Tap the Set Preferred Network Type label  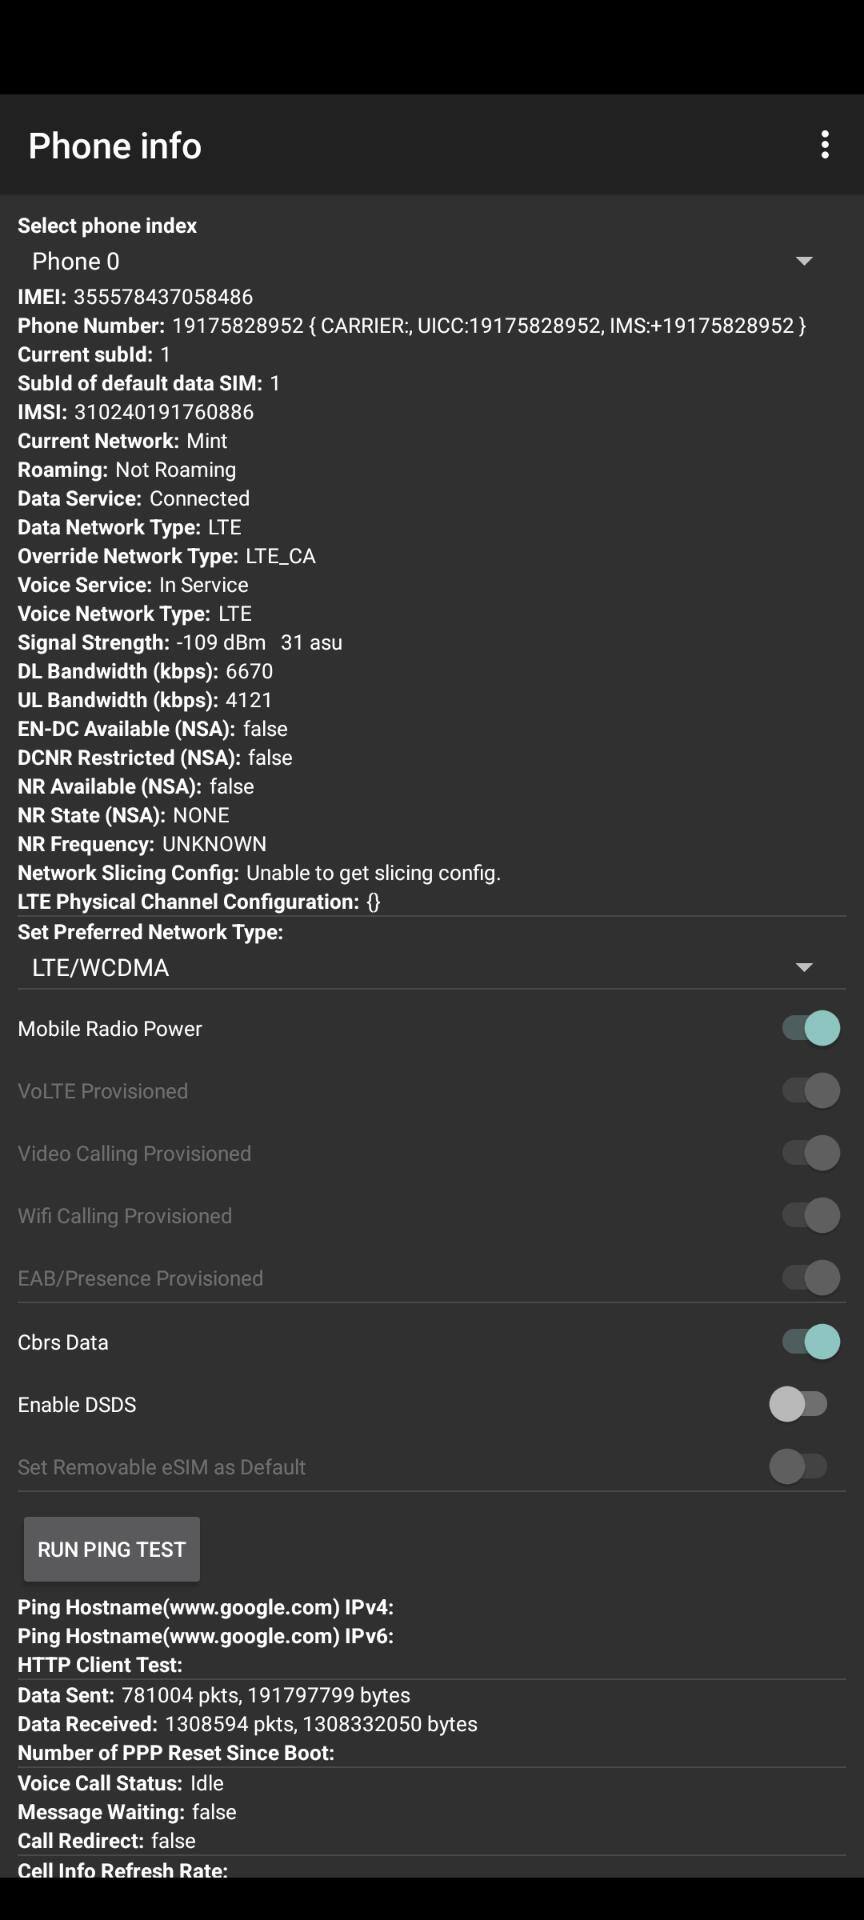point(150,932)
